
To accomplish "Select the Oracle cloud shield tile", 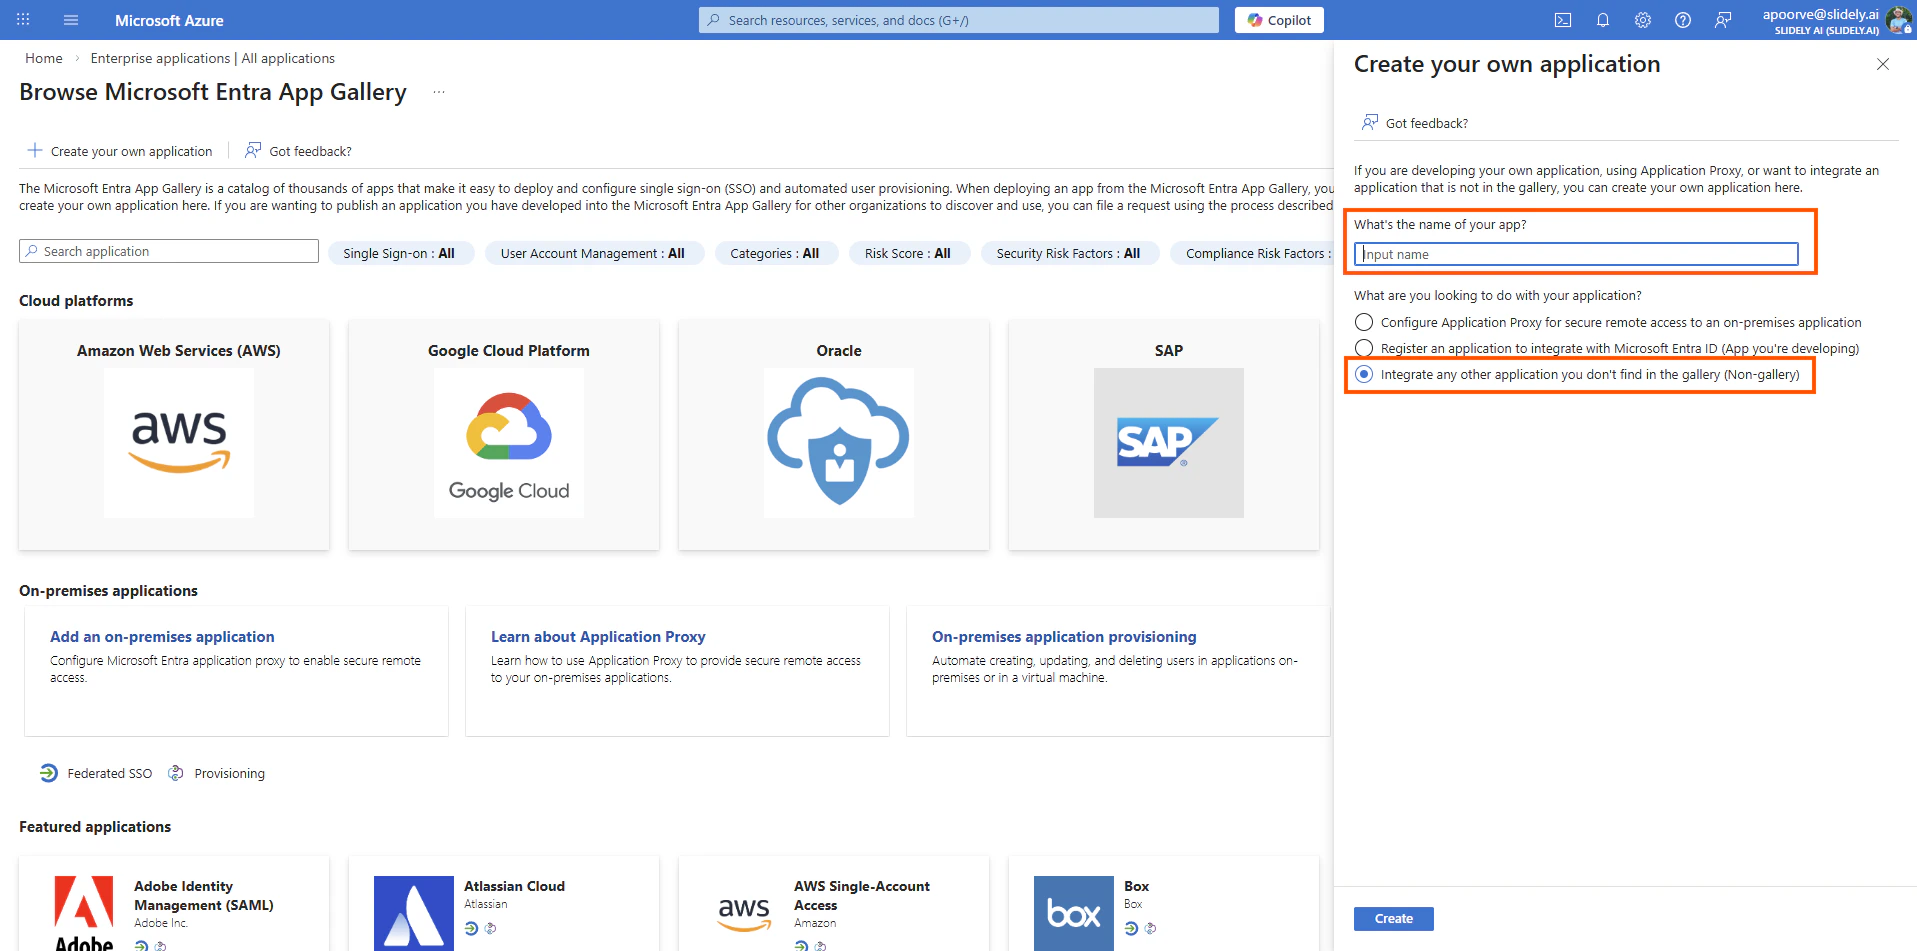I will (839, 443).
